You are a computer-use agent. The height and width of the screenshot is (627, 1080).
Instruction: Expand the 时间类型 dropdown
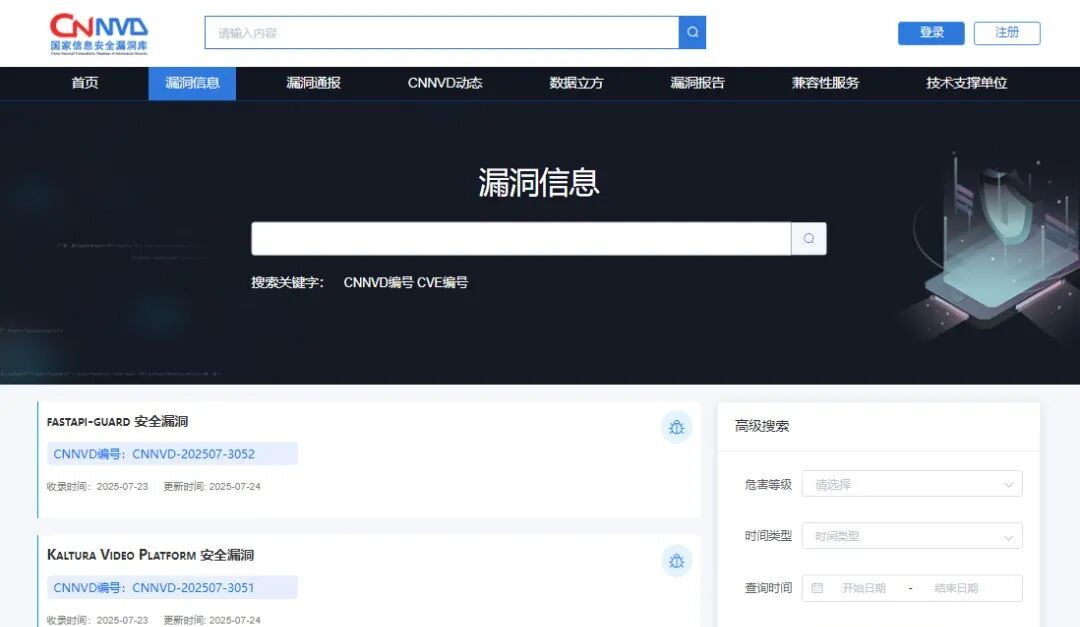[911, 535]
